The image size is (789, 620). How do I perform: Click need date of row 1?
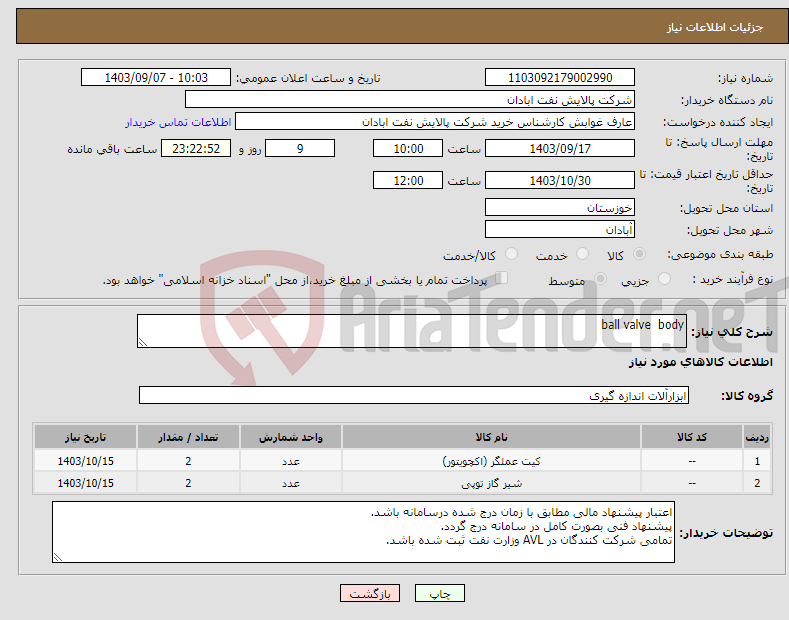[x=86, y=461]
